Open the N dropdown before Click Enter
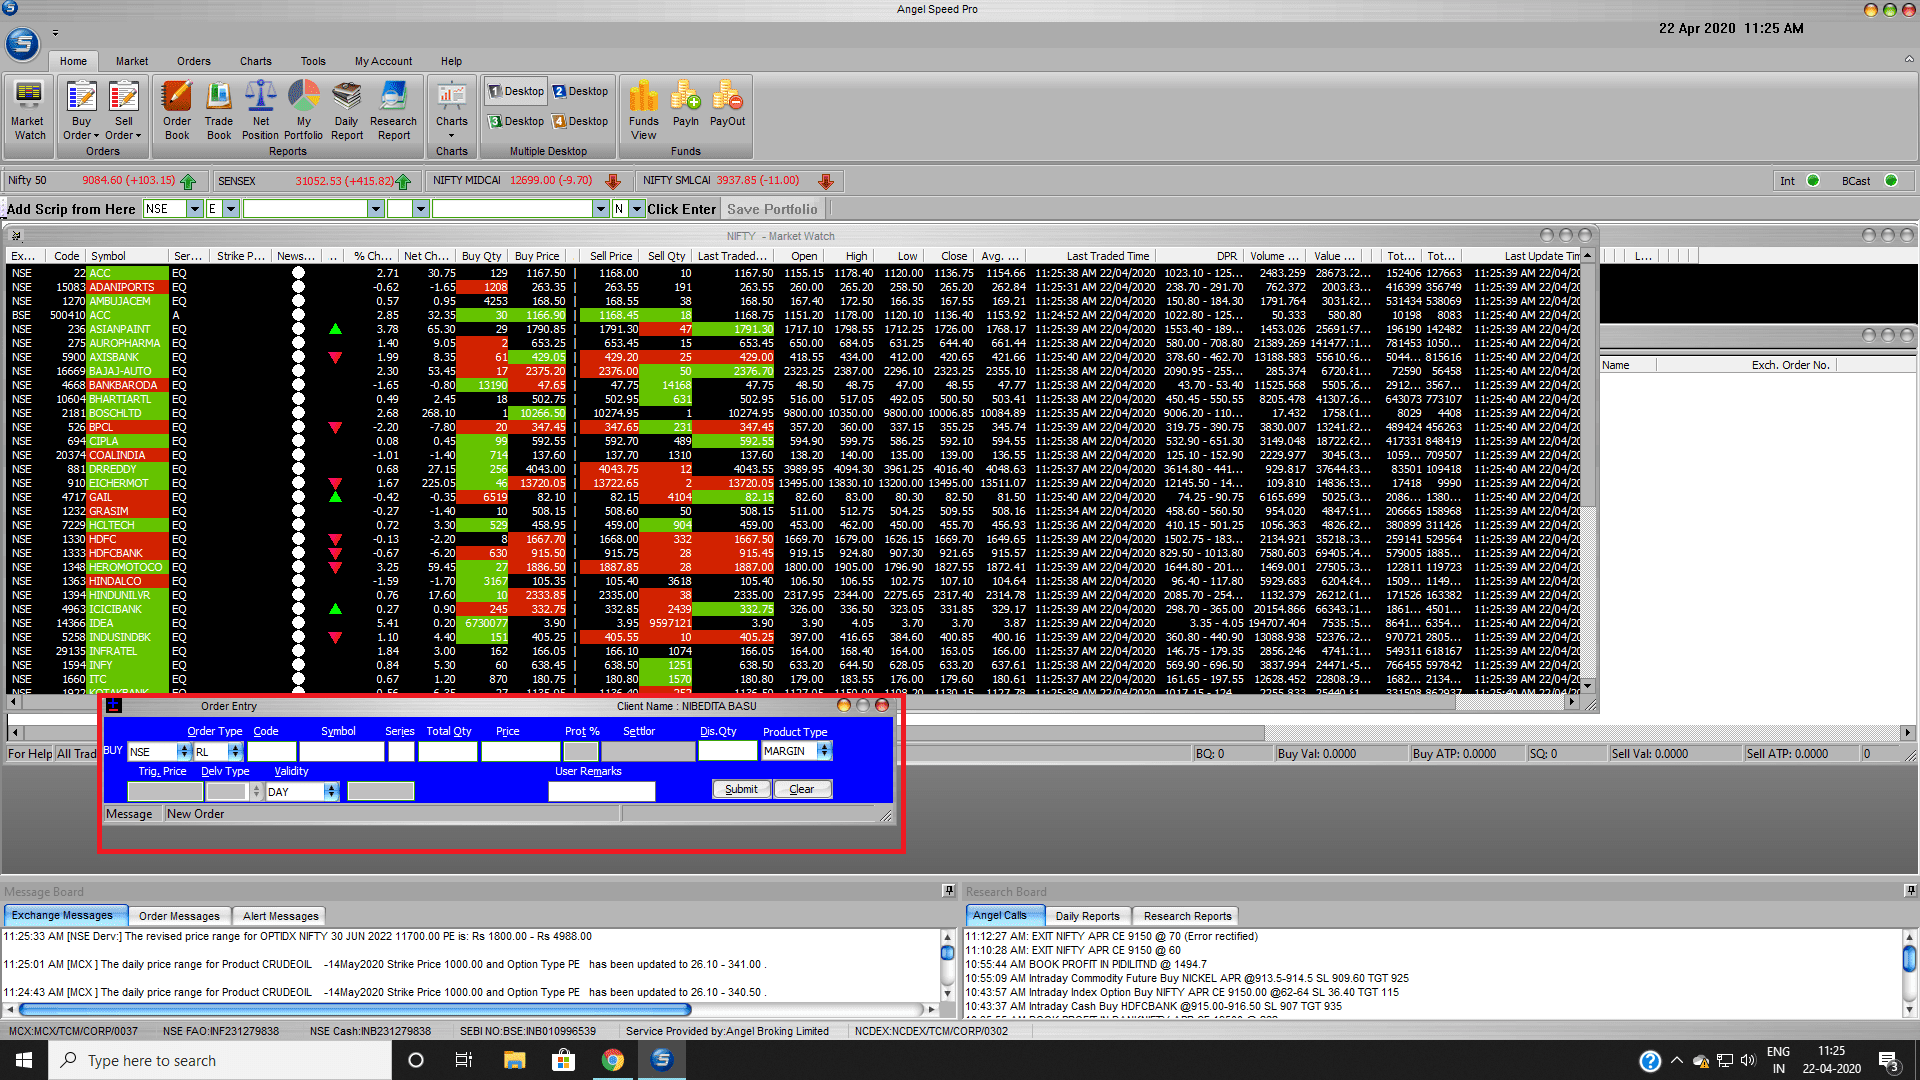 click(637, 209)
